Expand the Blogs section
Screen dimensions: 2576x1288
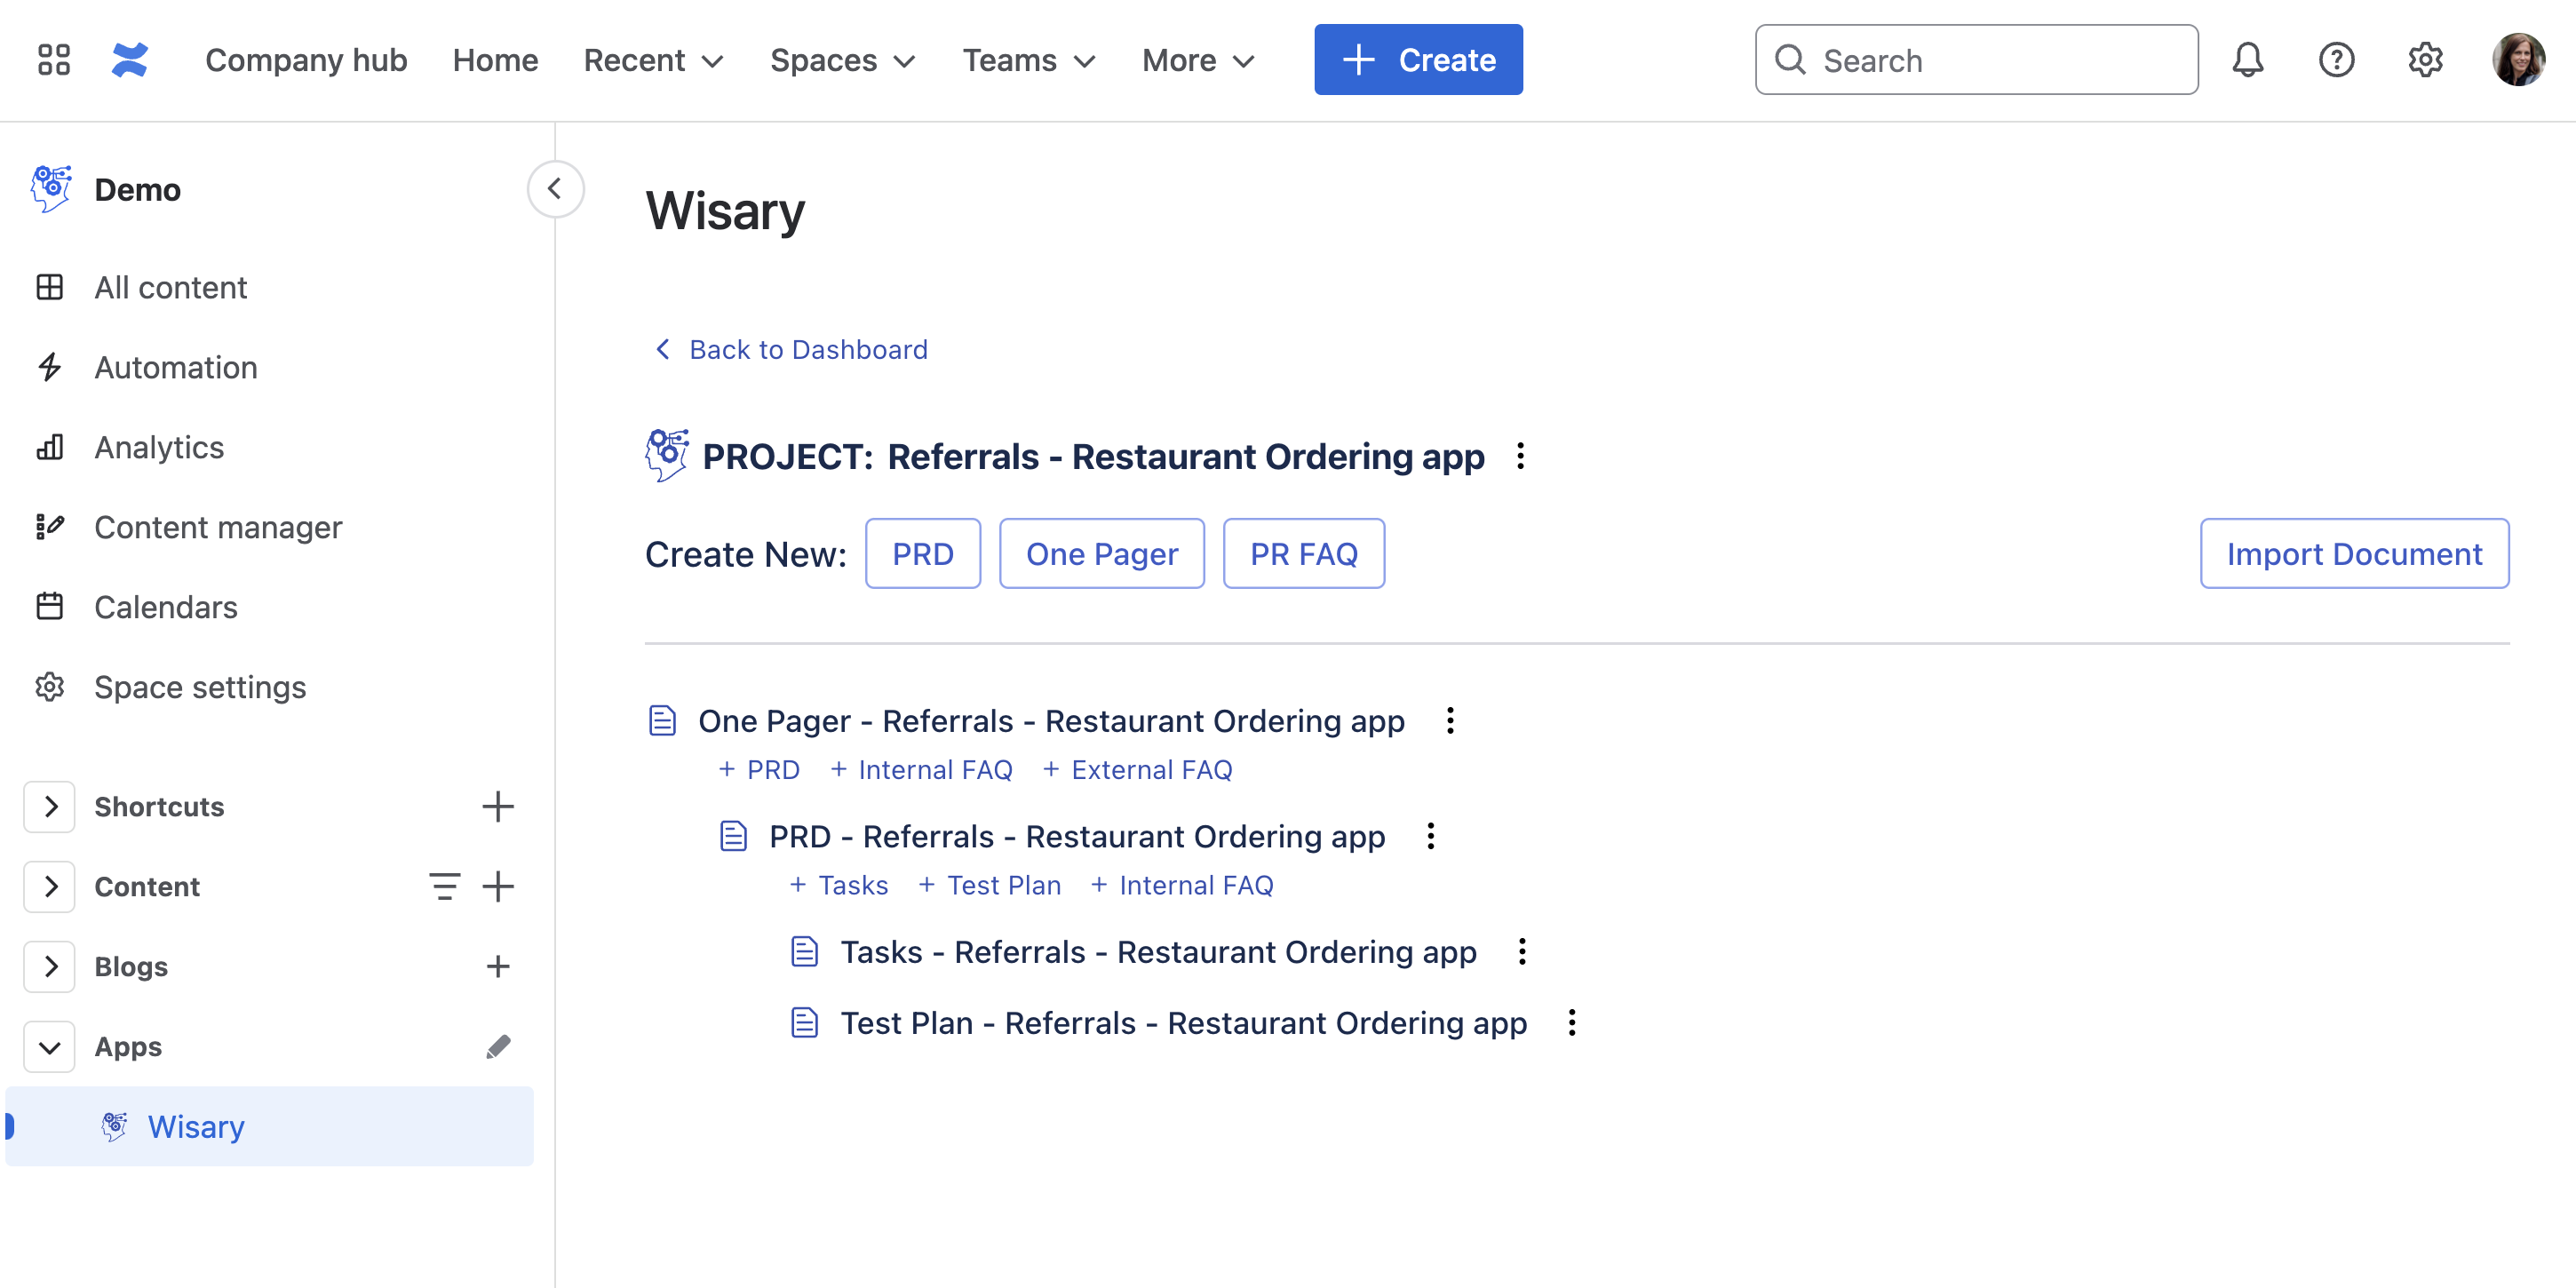(50, 966)
